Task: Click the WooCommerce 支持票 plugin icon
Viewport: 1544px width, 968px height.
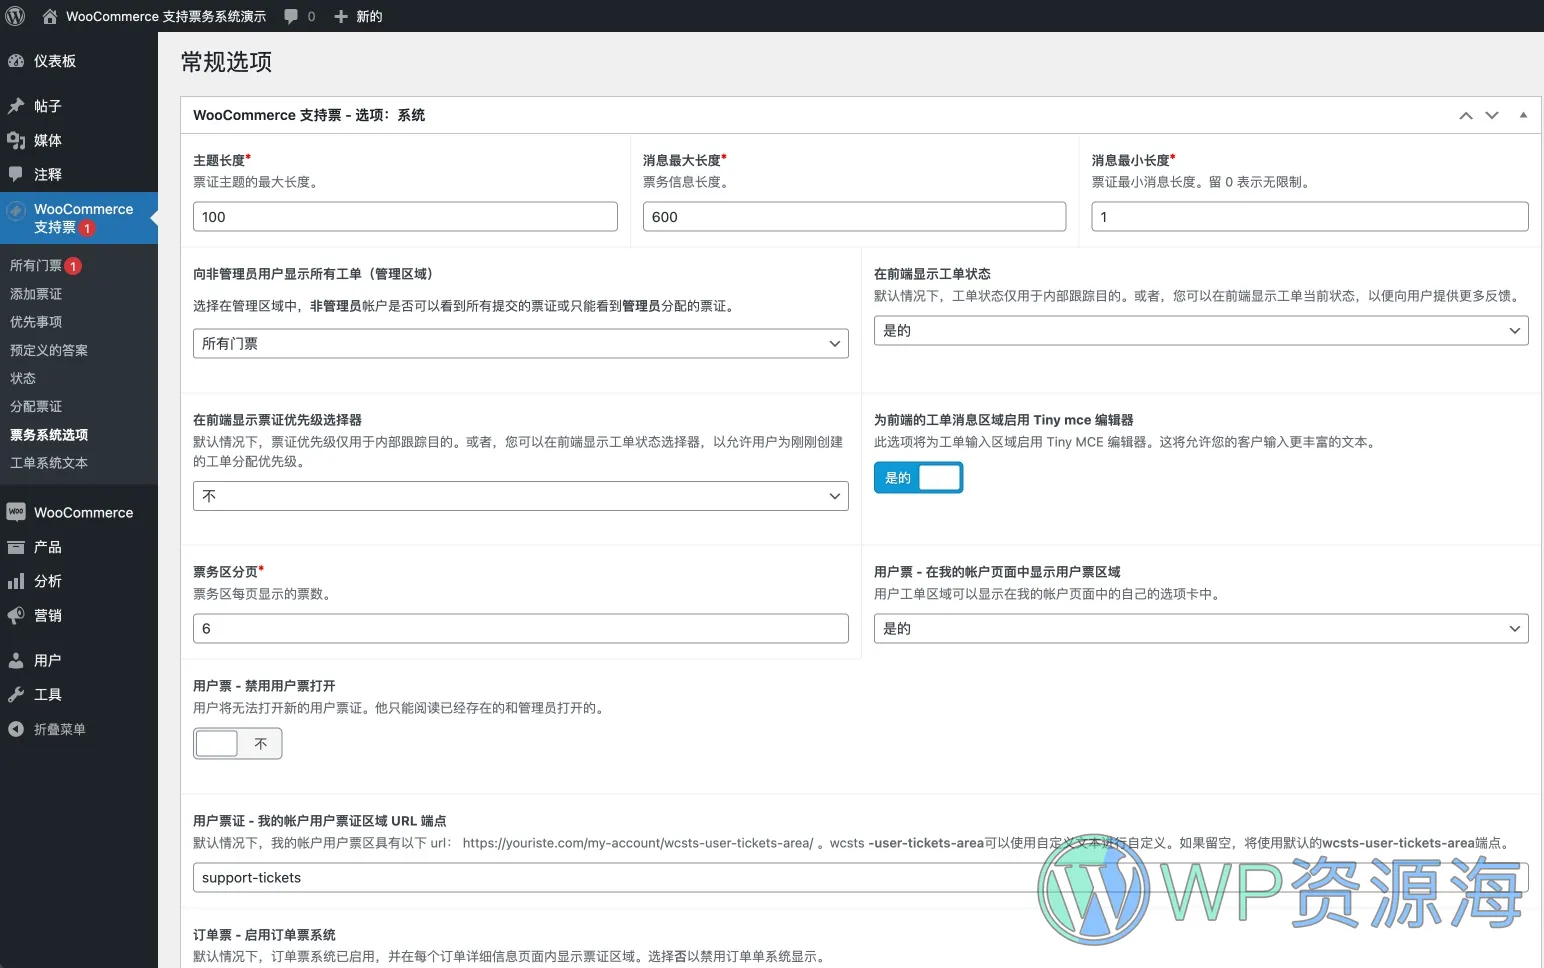Action: (x=16, y=211)
